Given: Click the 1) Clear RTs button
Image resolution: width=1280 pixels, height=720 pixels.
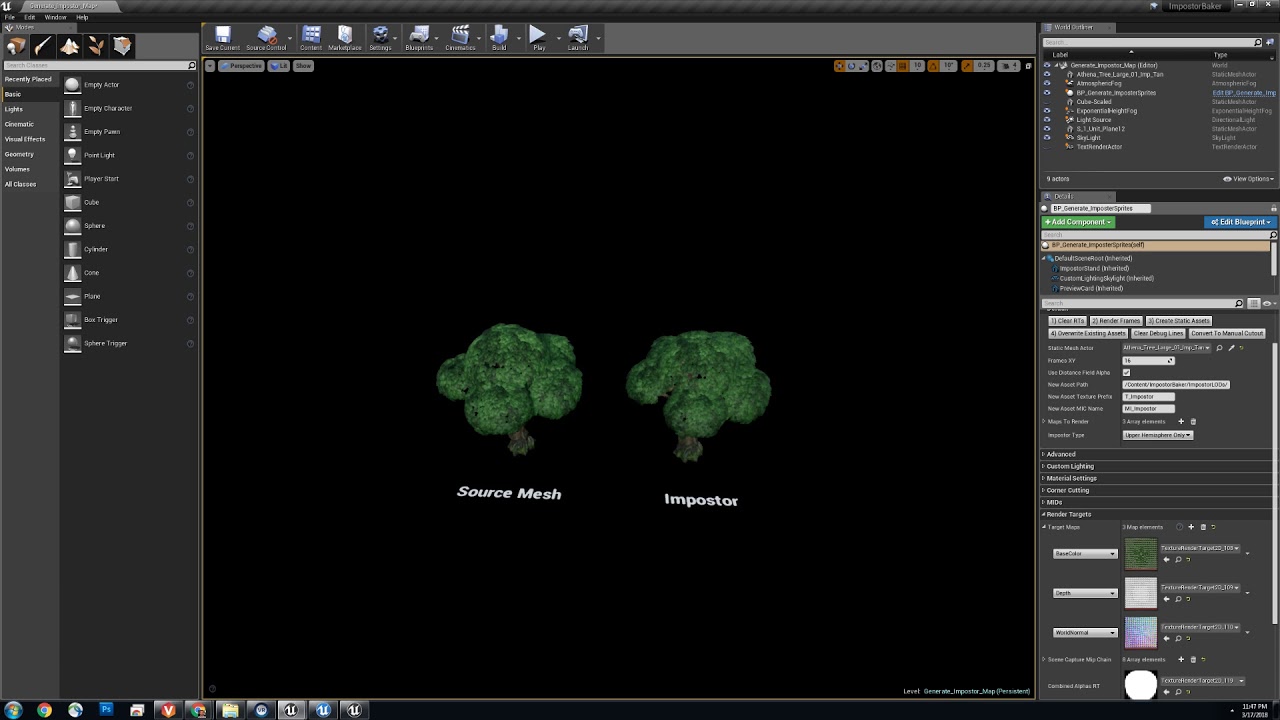Looking at the screenshot, I should [1067, 321].
